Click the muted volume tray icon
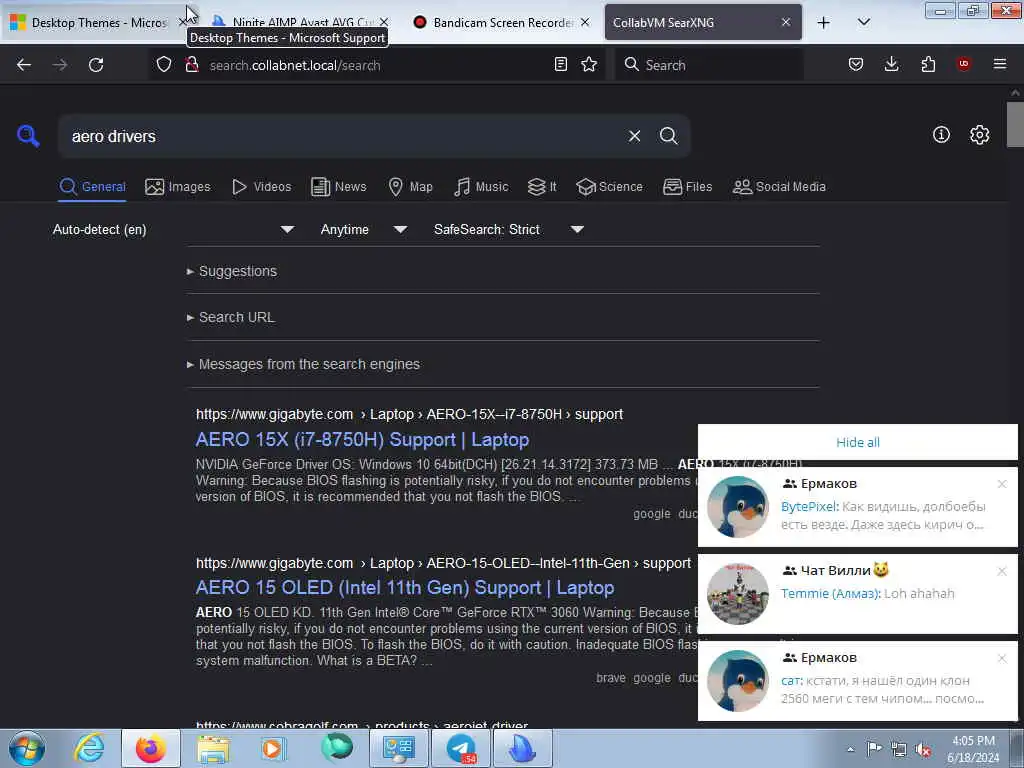The width and height of the screenshot is (1024, 768). pyautogui.click(x=923, y=750)
